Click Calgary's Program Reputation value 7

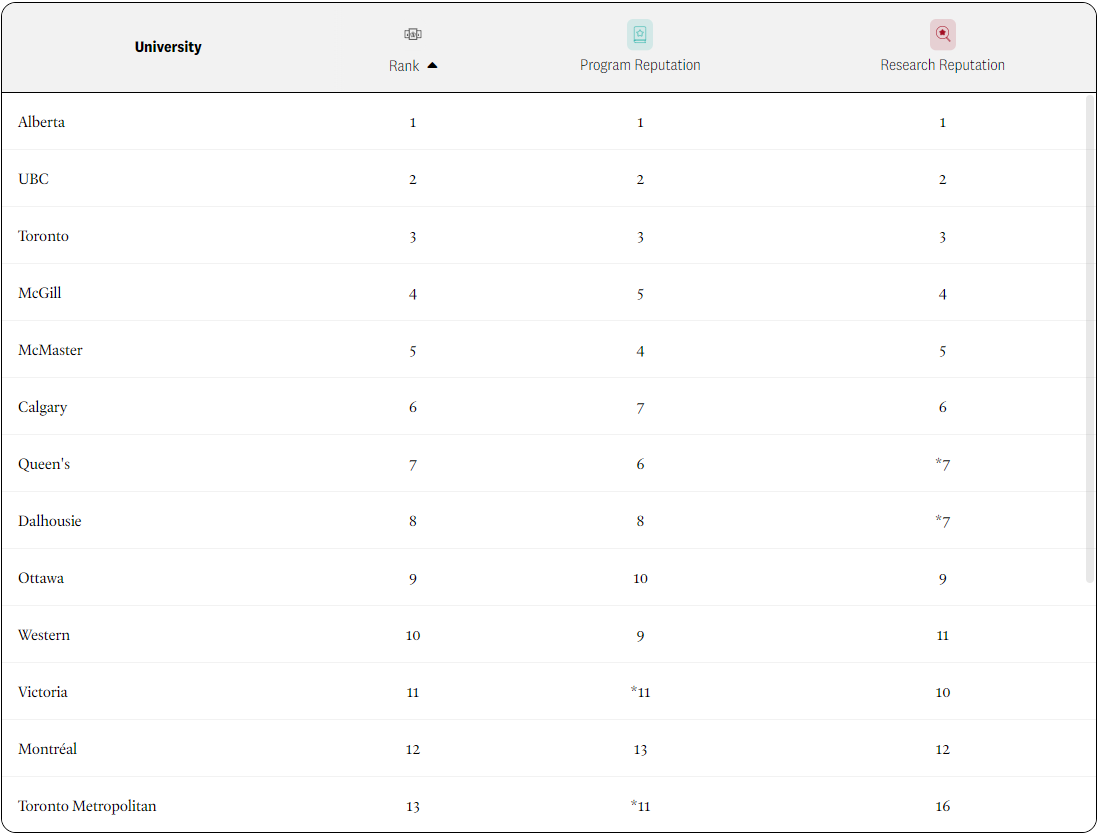tap(640, 408)
